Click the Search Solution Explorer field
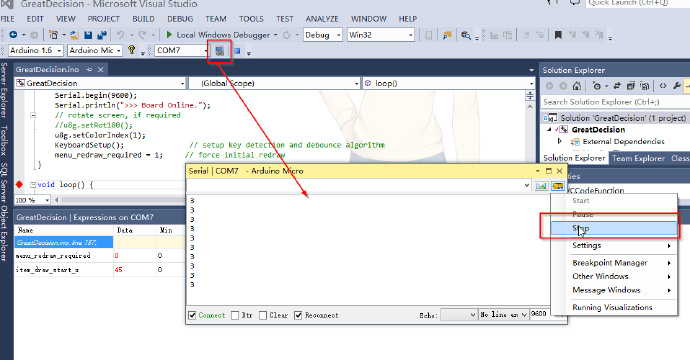This screenshot has height=360, width=690. pyautogui.click(x=615, y=102)
